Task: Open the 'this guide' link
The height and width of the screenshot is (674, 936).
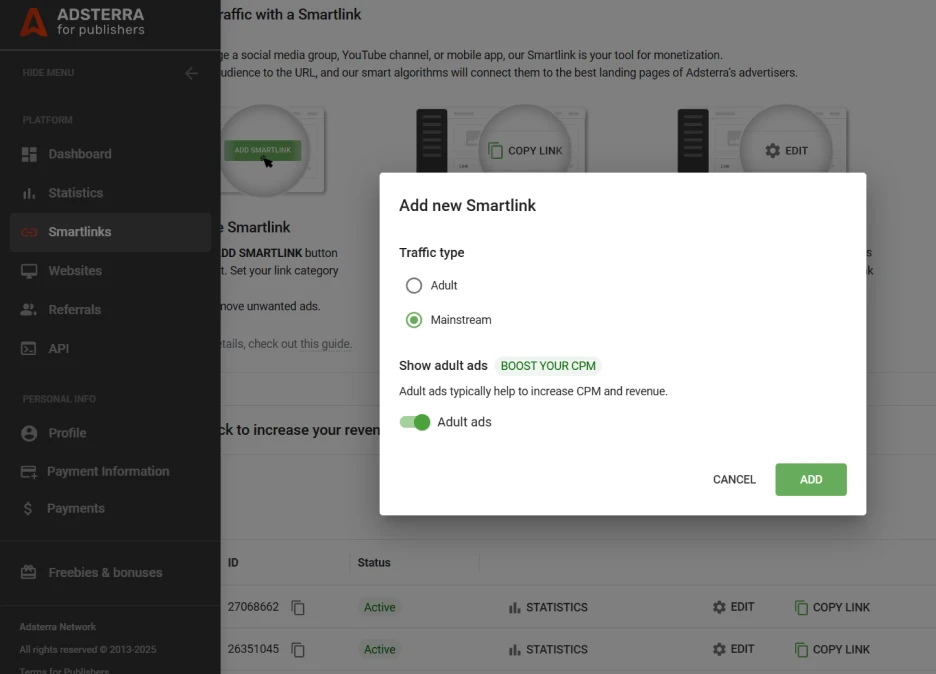Action: 325,344
